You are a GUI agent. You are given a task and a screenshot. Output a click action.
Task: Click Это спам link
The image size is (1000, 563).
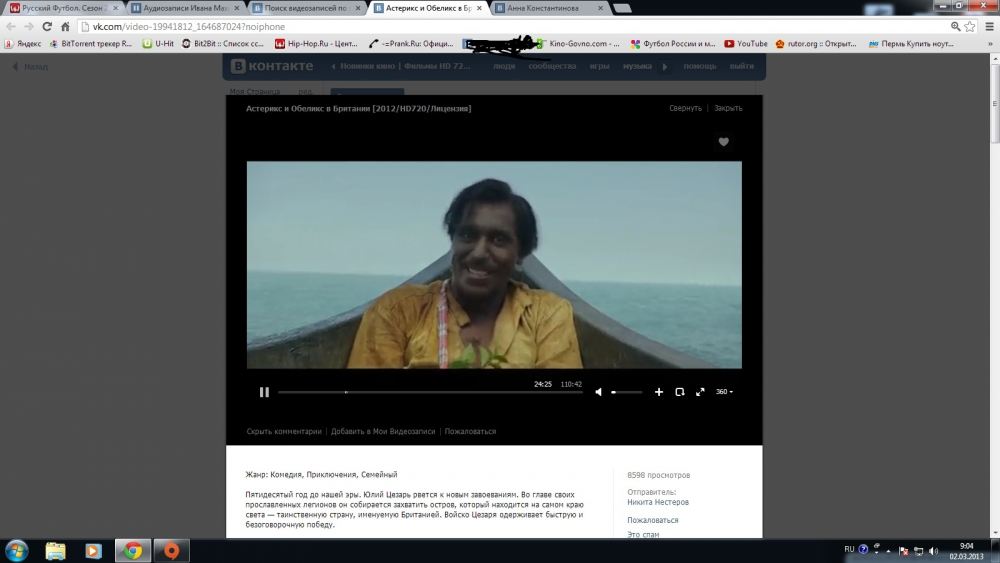pyautogui.click(x=643, y=534)
